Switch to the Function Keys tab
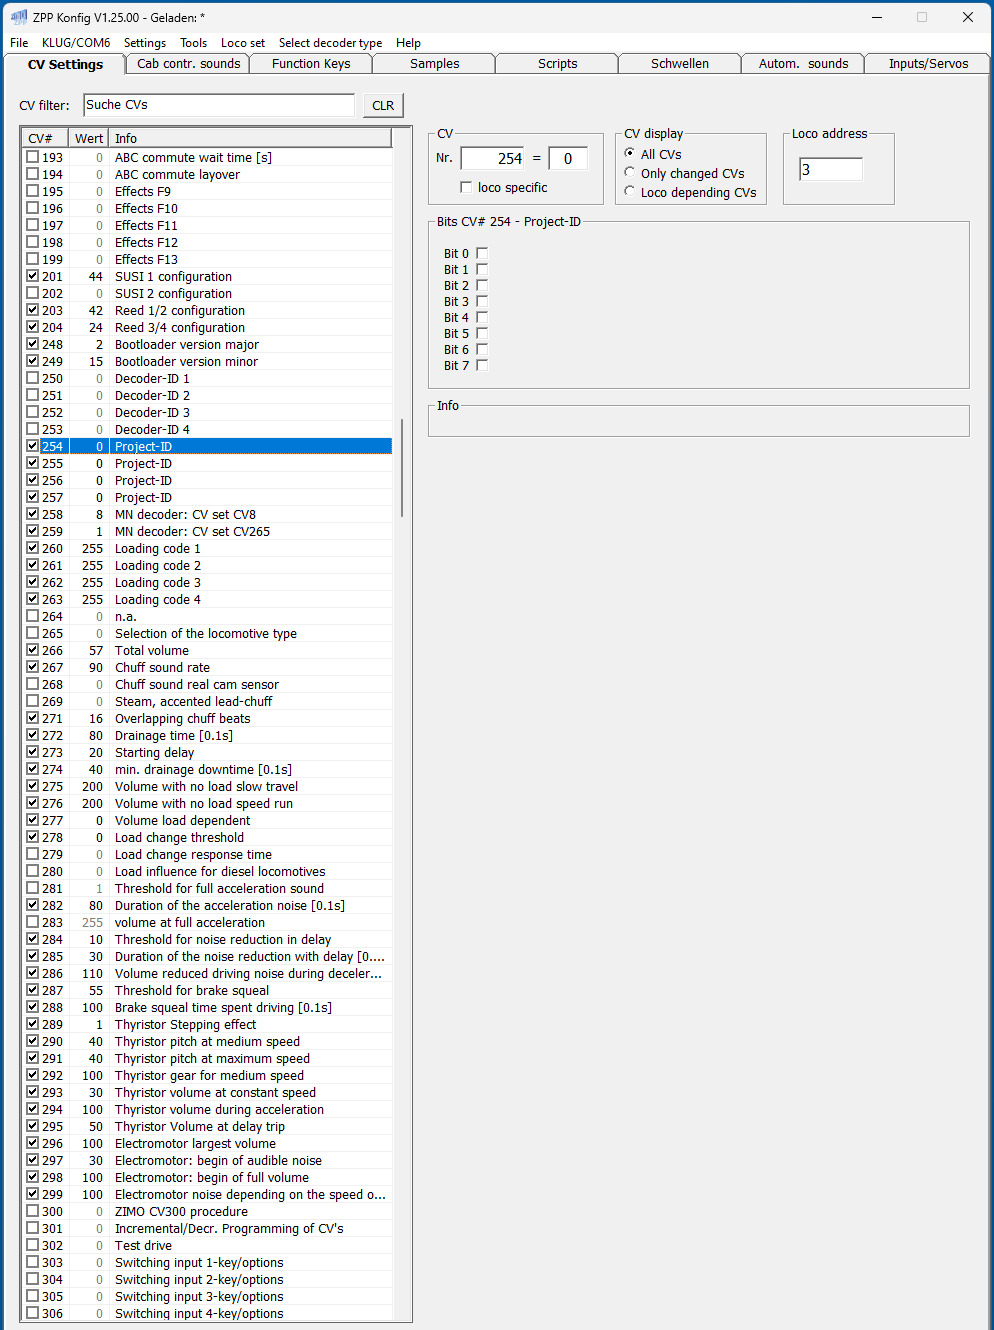Screen dimensions: 994x1330 tap(311, 64)
